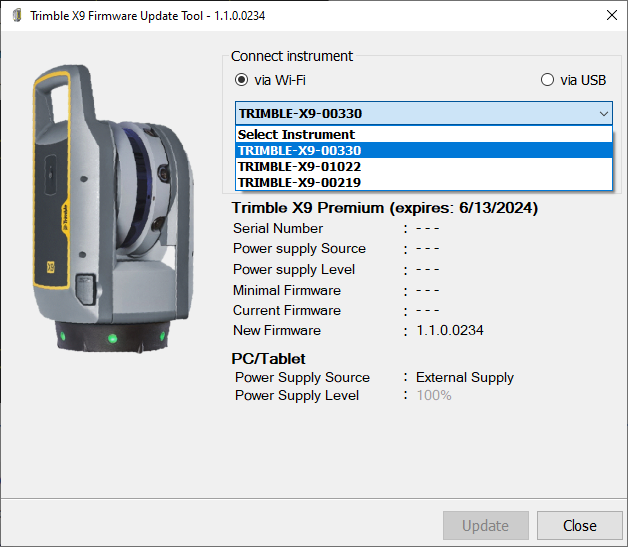
Task: Click the 'Power supply Source' instrument label
Action: pyautogui.click(x=299, y=249)
